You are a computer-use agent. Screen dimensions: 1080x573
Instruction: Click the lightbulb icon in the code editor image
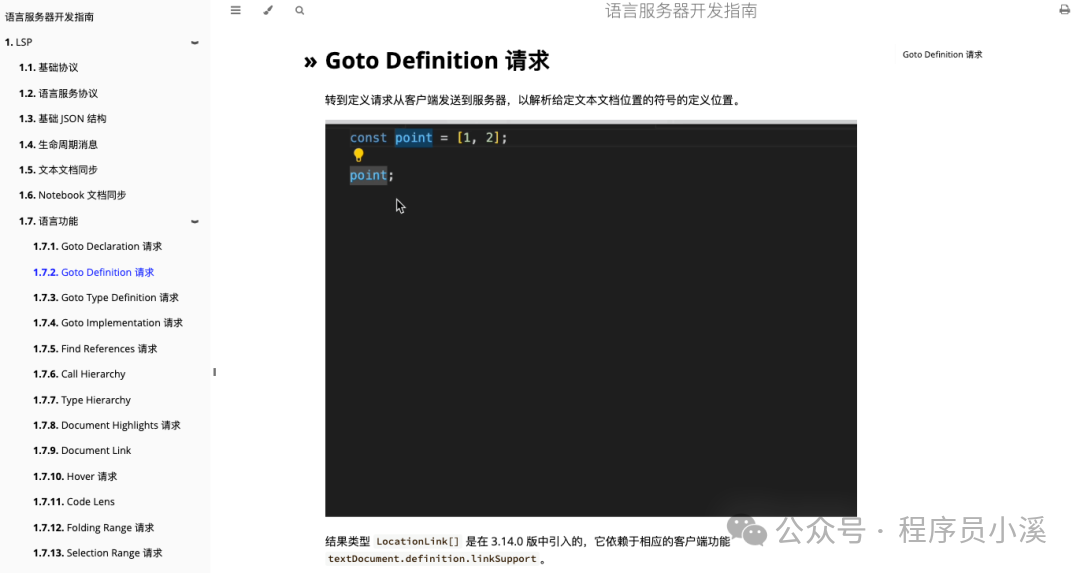click(358, 156)
